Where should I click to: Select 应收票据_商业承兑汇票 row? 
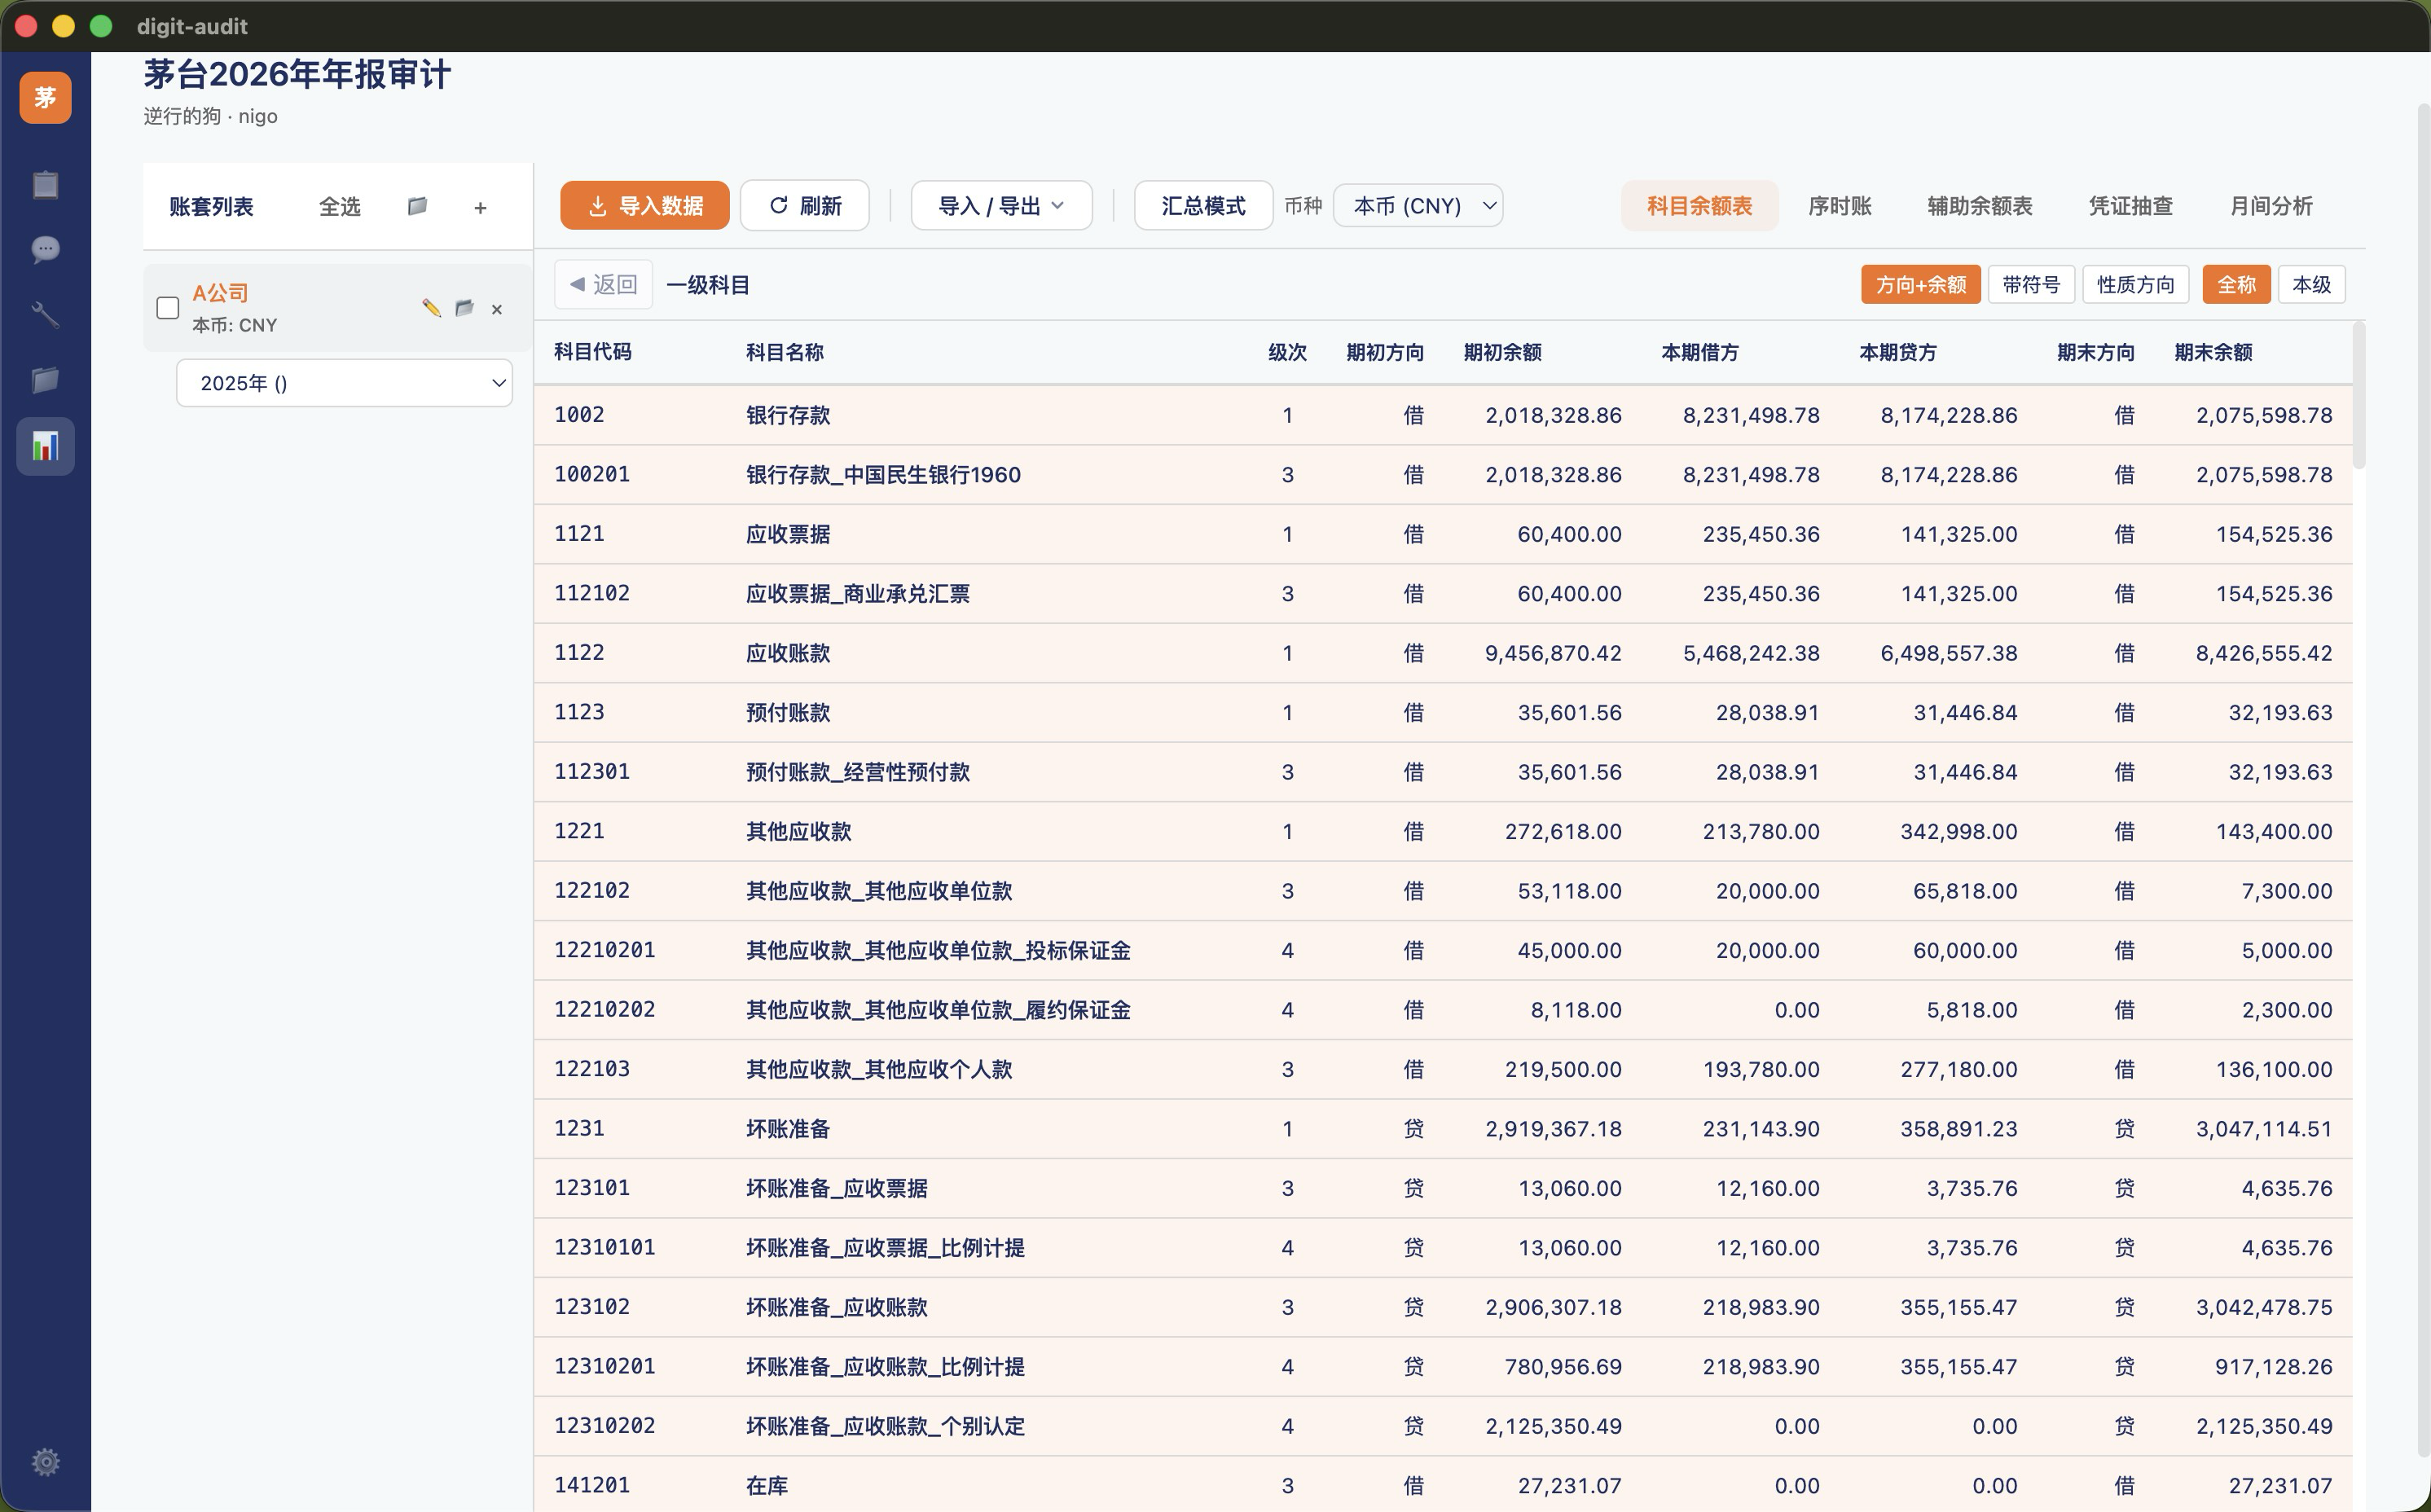[1443, 594]
